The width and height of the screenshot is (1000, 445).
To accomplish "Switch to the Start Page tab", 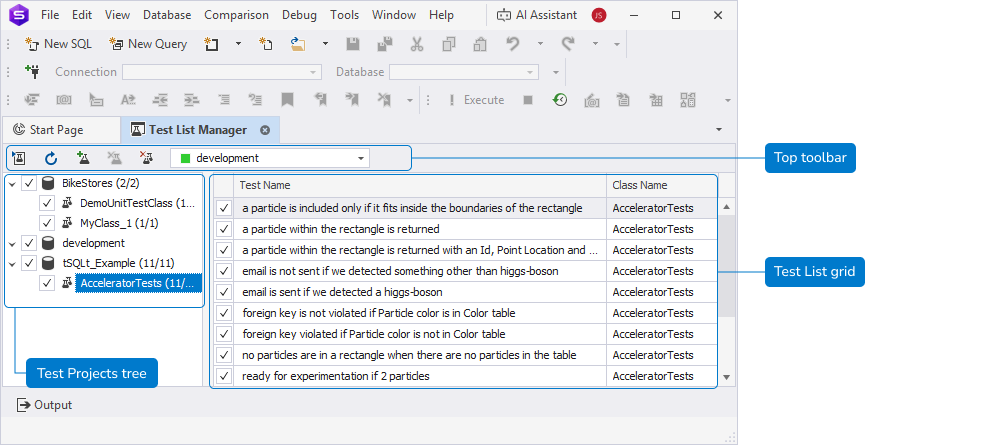I will (x=48, y=130).
